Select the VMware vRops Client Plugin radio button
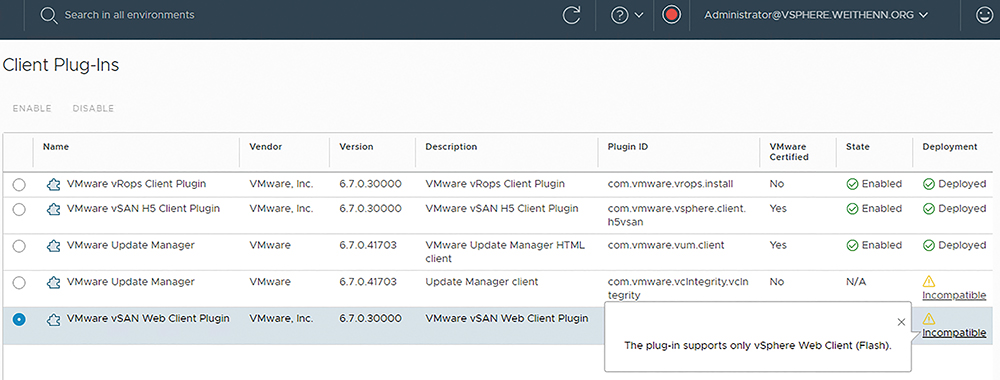 click(x=19, y=185)
